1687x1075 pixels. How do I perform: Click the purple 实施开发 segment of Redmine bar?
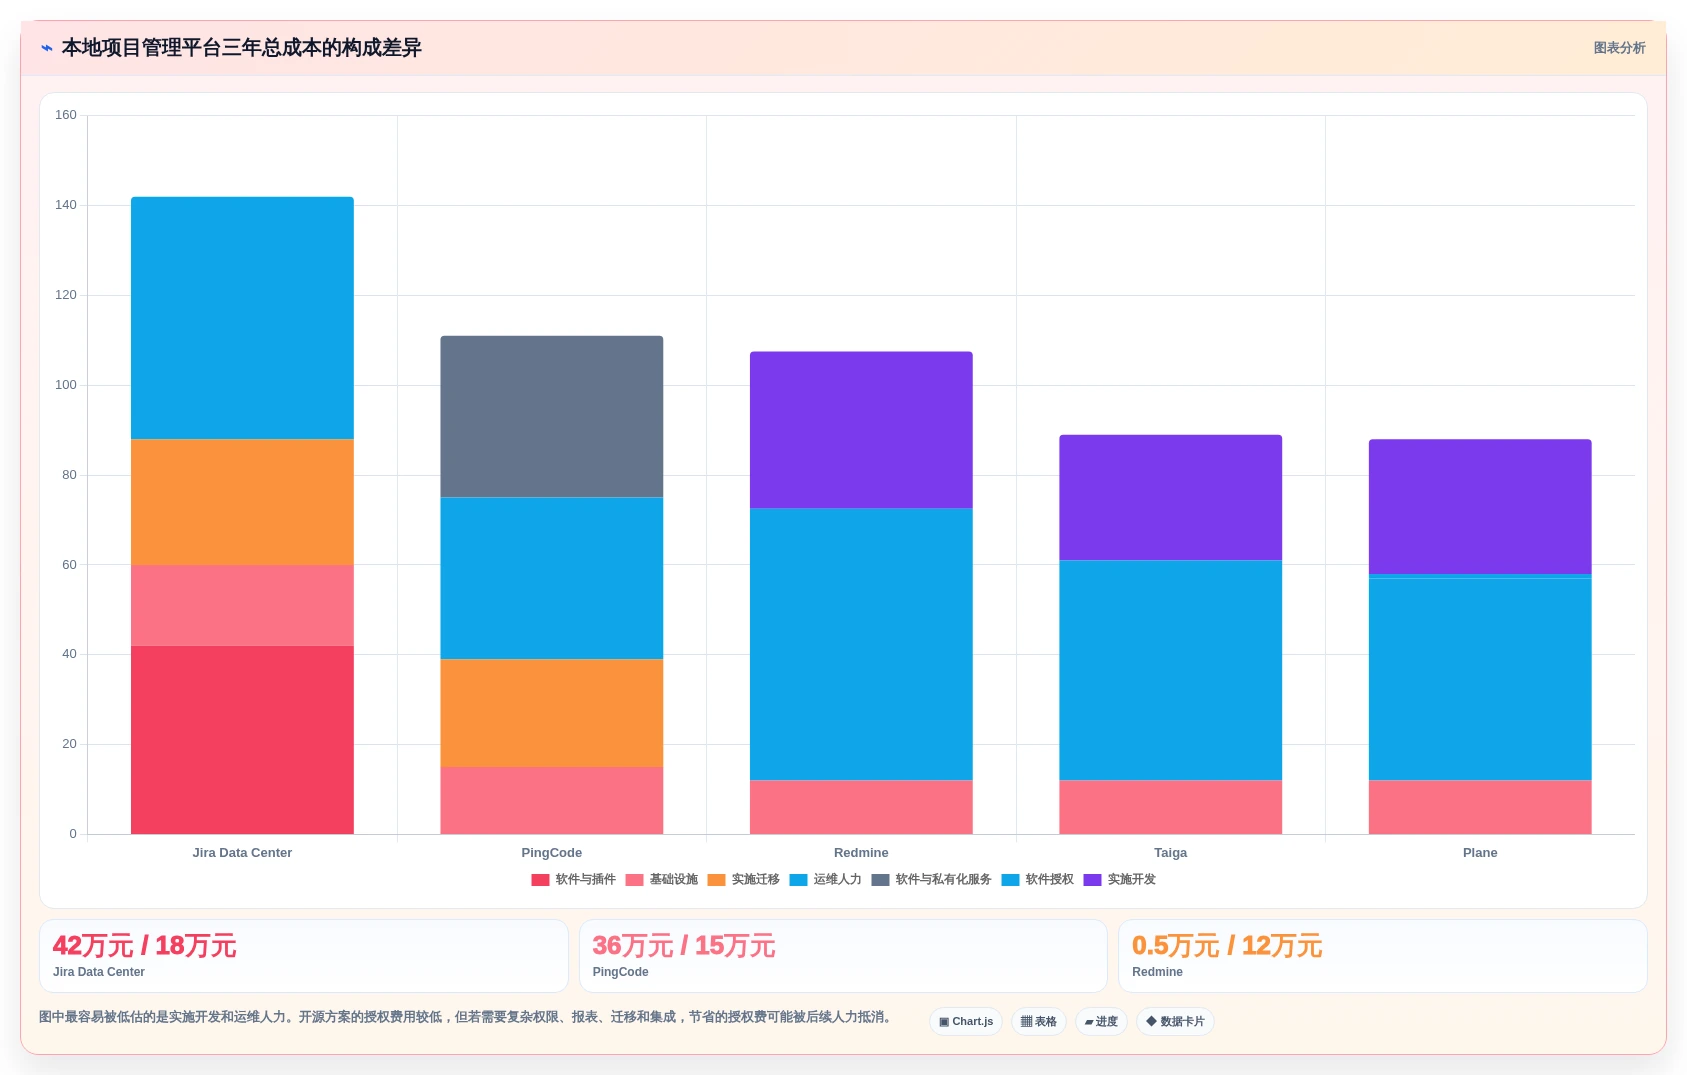861,430
